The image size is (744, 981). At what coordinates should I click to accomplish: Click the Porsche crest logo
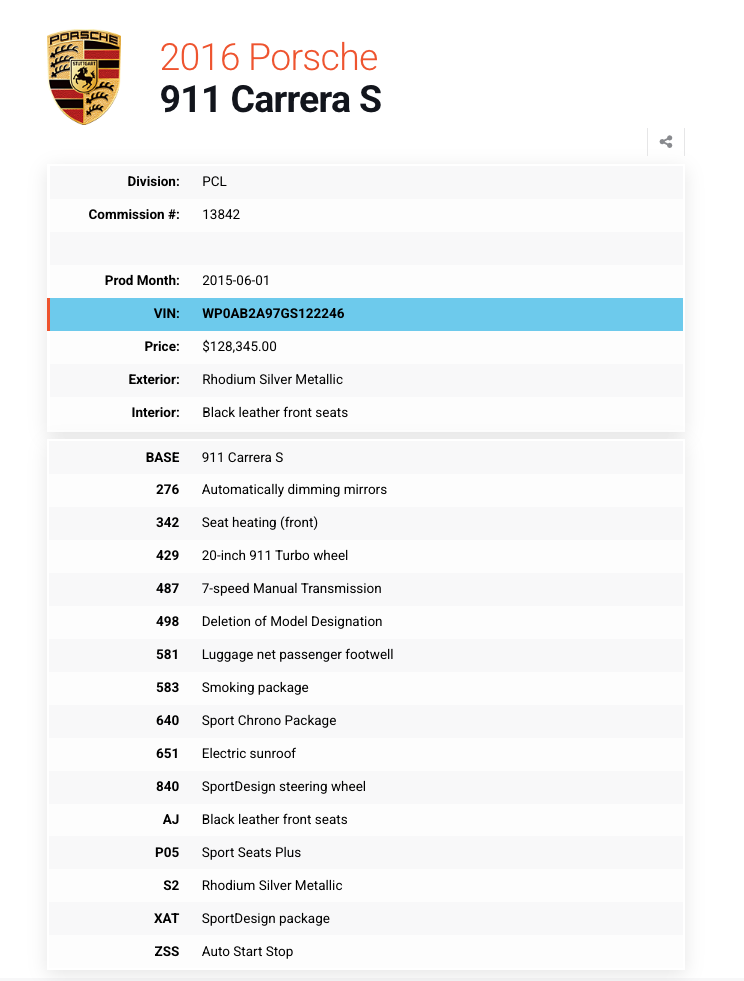point(84,77)
